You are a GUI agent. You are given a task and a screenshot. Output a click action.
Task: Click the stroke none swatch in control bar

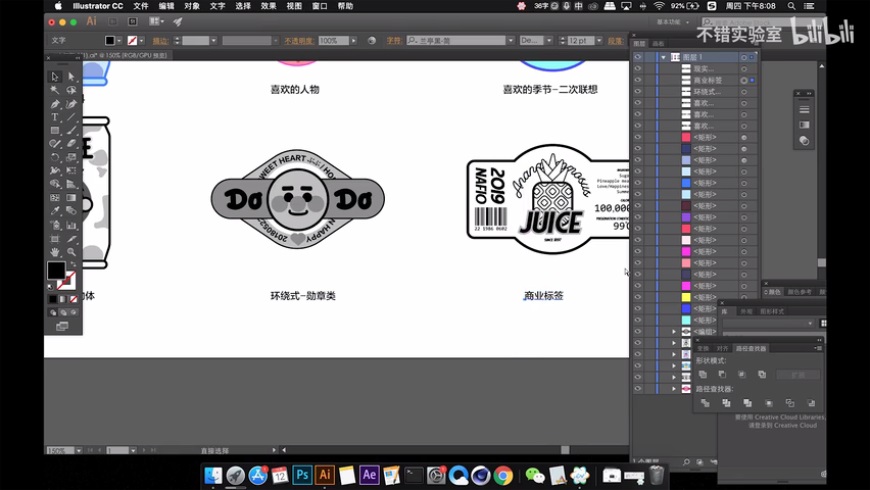click(x=132, y=41)
